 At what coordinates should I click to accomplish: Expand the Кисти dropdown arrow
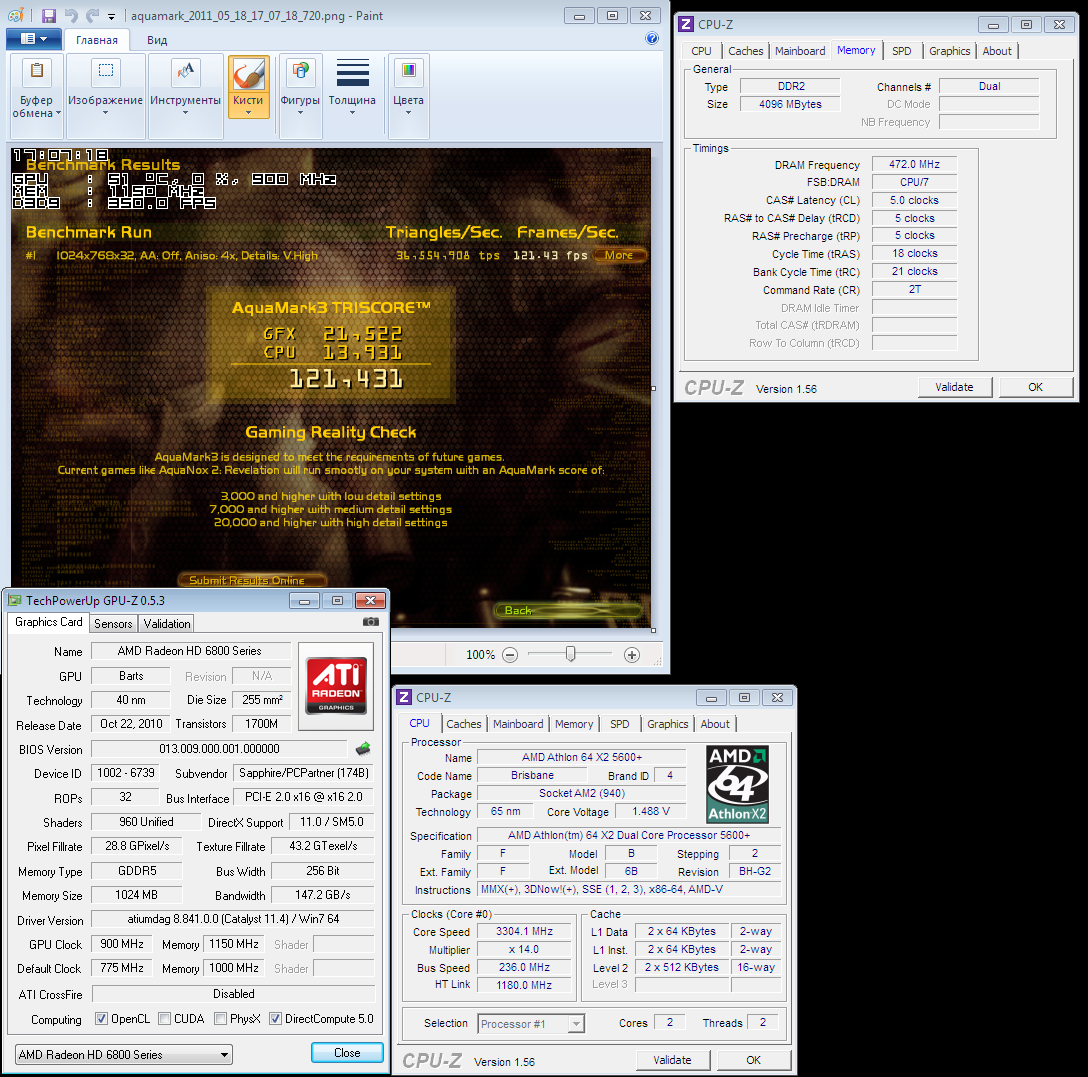tap(248, 112)
